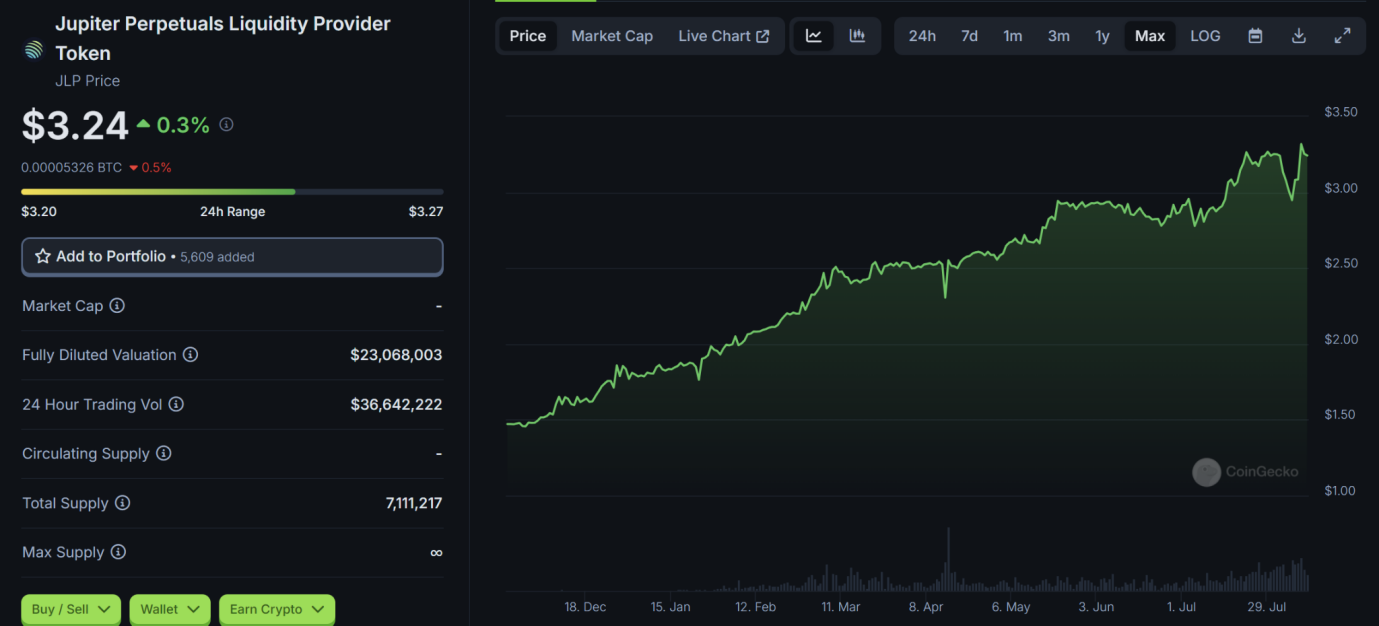Select the 1y time range

pos(1102,36)
